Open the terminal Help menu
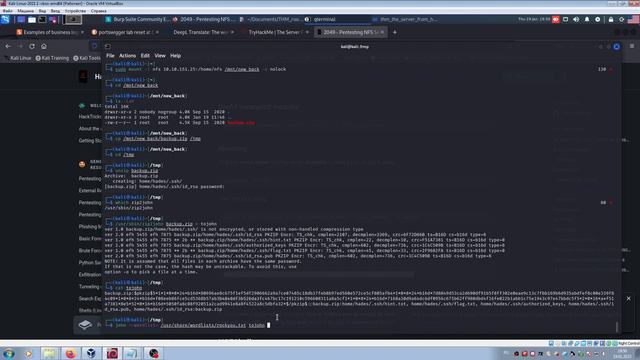The image size is (640, 360). pyautogui.click(x=176, y=56)
